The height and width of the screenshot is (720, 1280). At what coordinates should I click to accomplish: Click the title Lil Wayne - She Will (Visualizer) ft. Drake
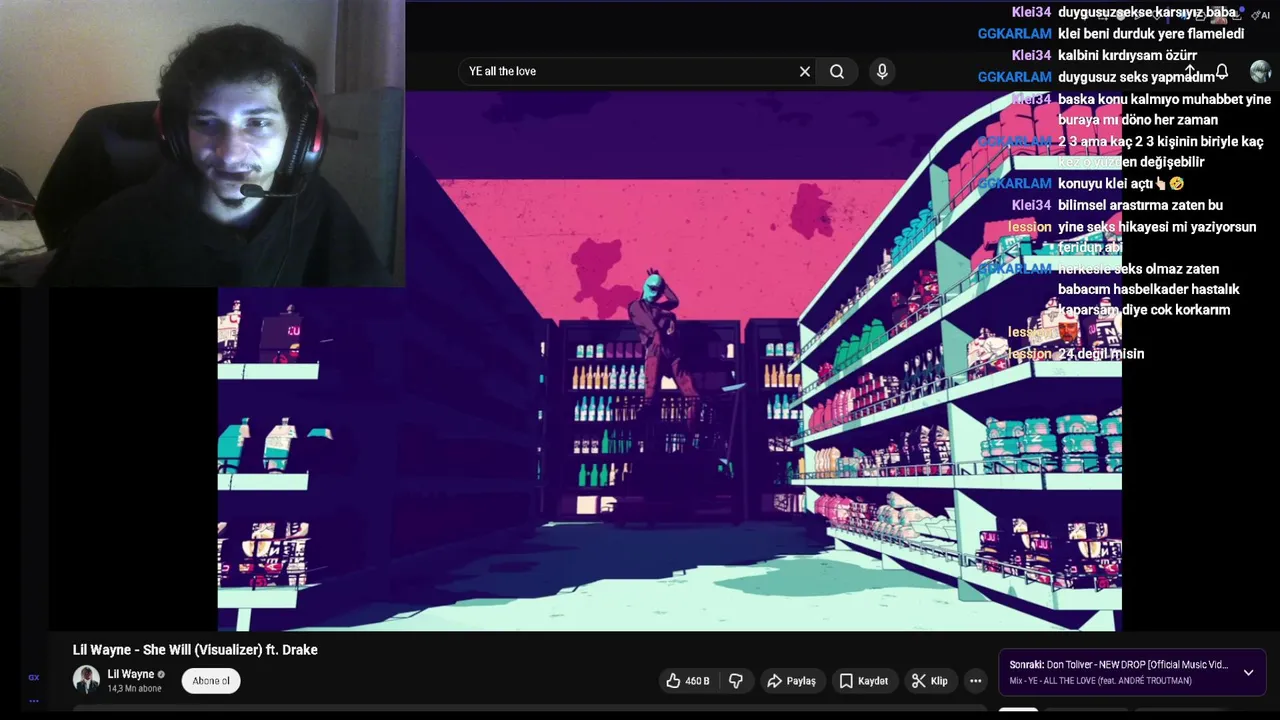pos(195,650)
